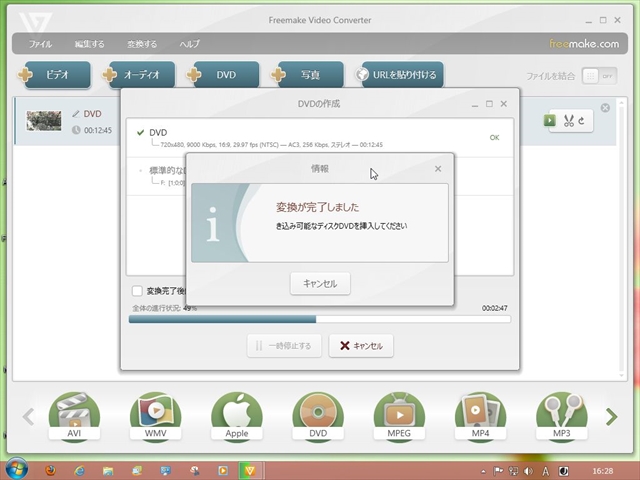The height and width of the screenshot is (480, 640).
Task: Select MP4 output format
Action: [x=480, y=415]
